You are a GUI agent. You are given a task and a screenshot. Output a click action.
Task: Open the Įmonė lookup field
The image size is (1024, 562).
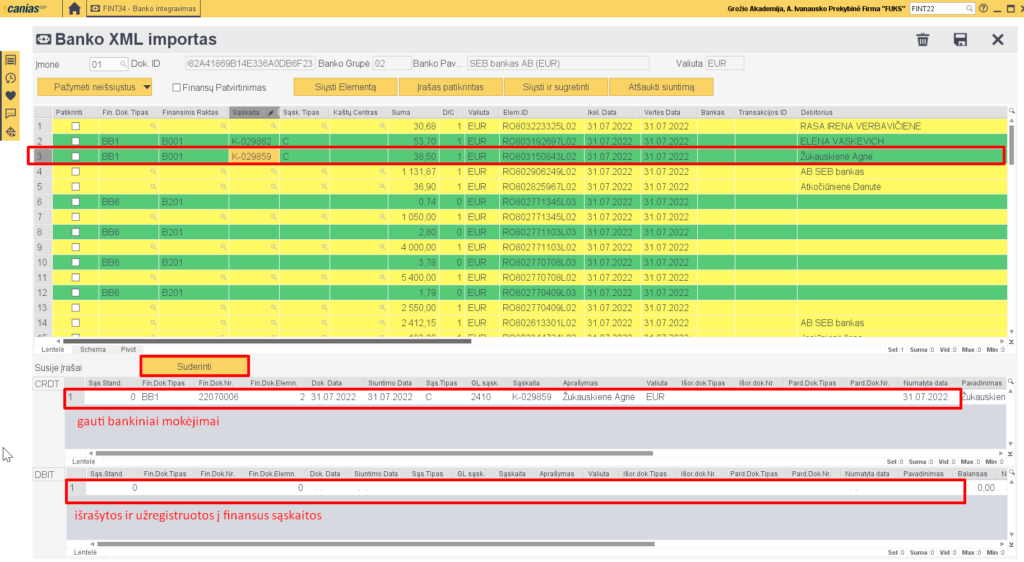coord(123,63)
